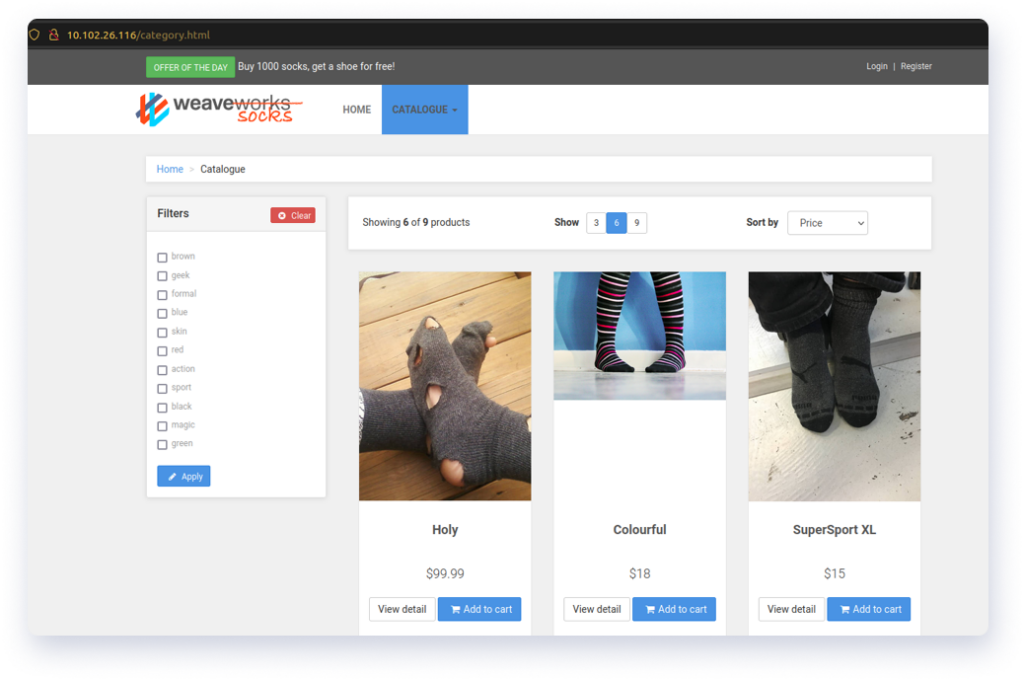Screen dimensions: 1024x680
Task: Select the HOME menu item
Action: pos(356,109)
